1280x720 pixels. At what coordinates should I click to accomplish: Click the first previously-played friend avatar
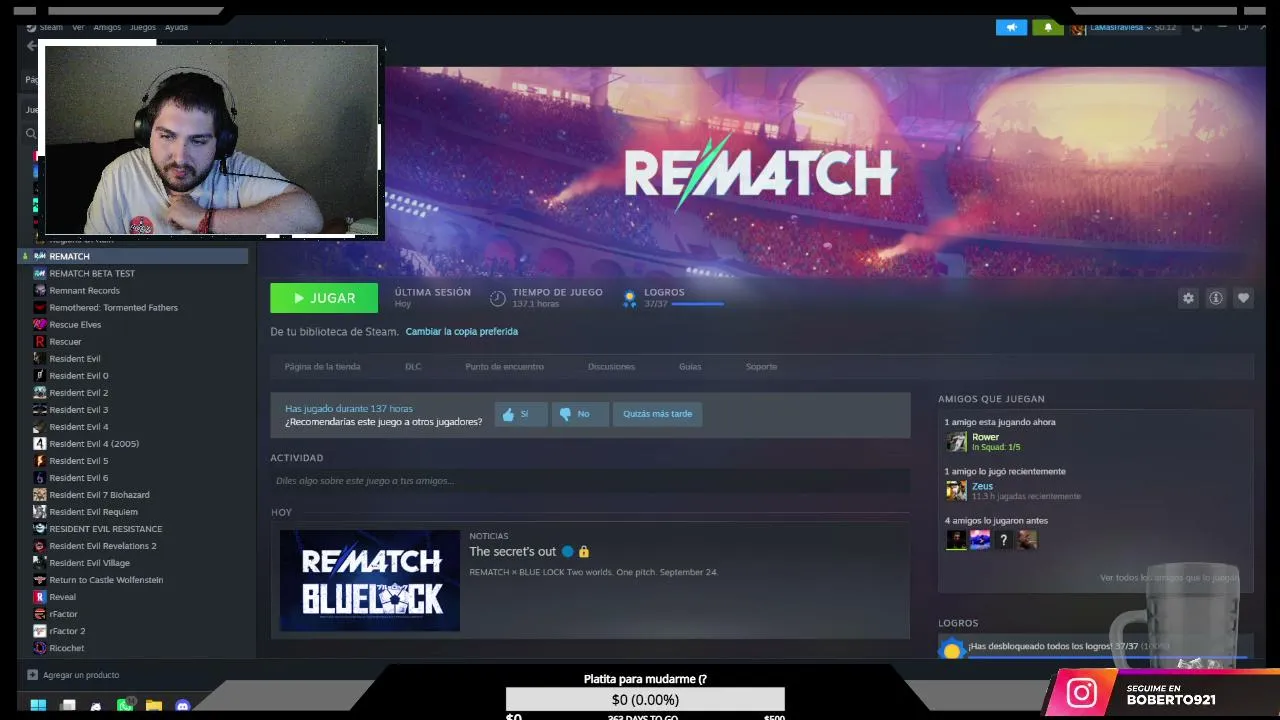(957, 540)
